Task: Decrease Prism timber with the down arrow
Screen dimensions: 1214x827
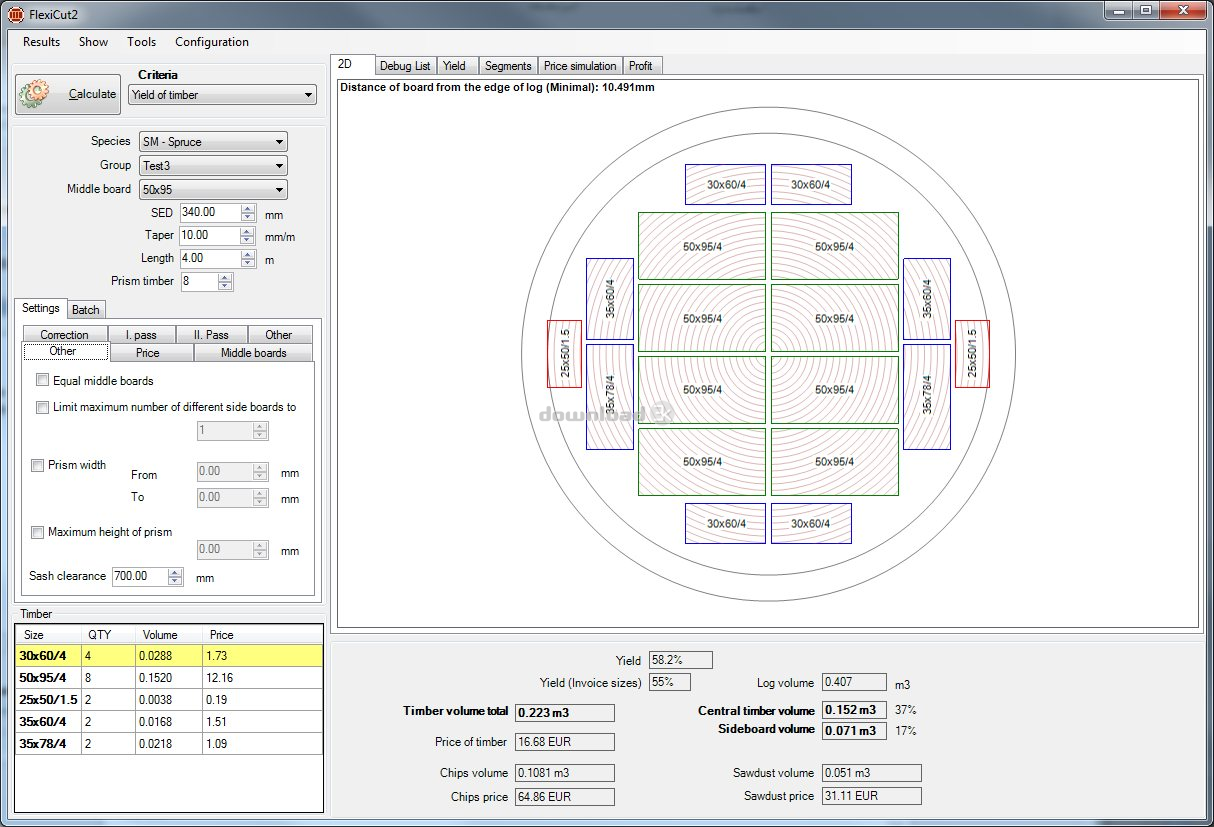Action: pos(226,285)
